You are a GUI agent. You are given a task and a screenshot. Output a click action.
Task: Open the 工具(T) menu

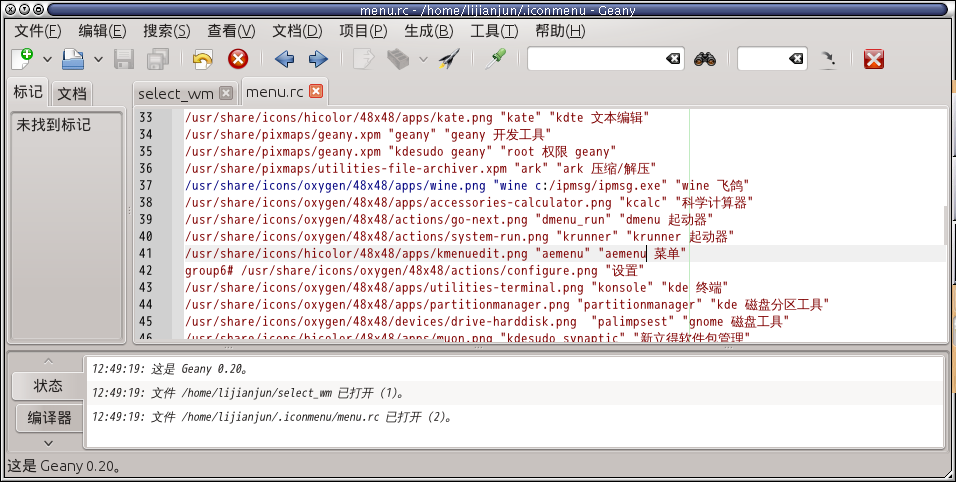click(x=494, y=31)
